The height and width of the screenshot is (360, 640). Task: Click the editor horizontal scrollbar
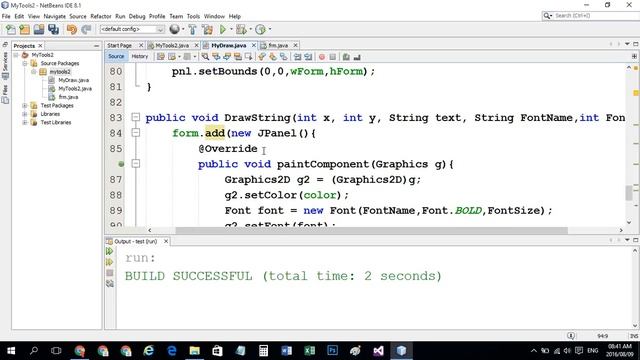[371, 230]
